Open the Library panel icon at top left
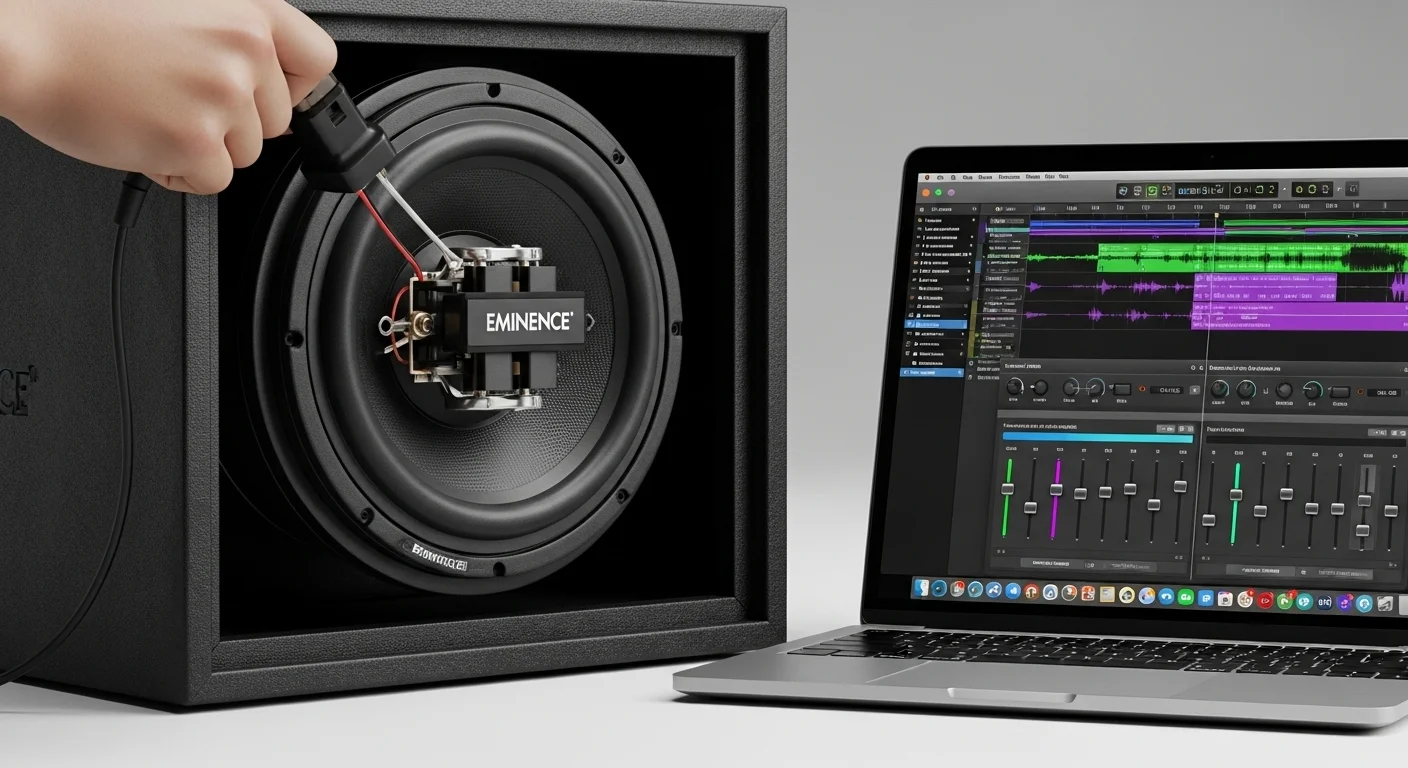 [922, 210]
